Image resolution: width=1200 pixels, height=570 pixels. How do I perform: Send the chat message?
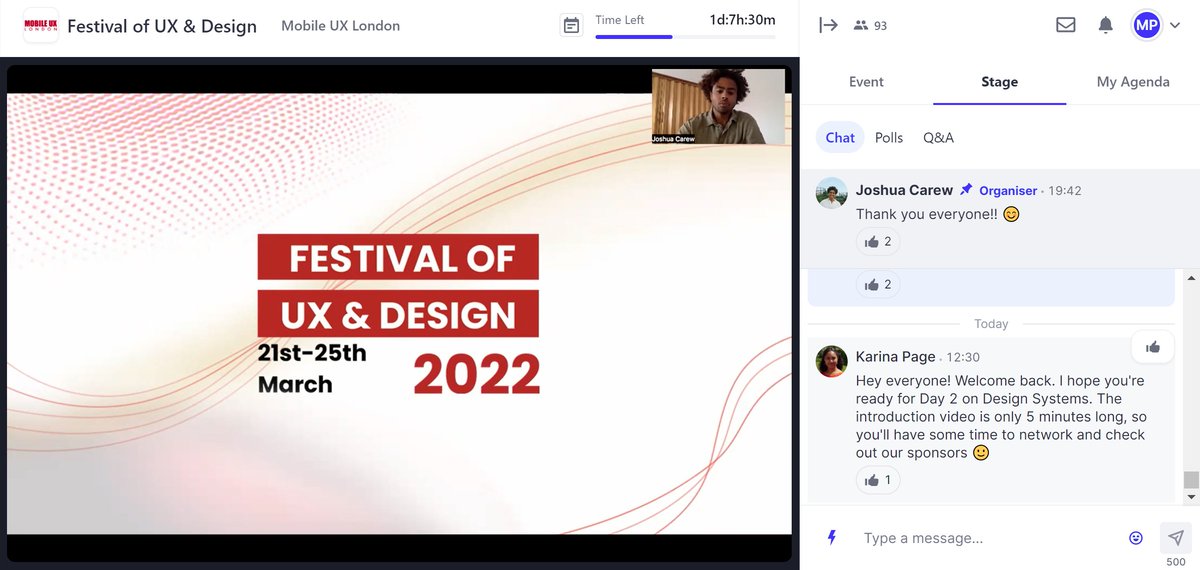1176,537
